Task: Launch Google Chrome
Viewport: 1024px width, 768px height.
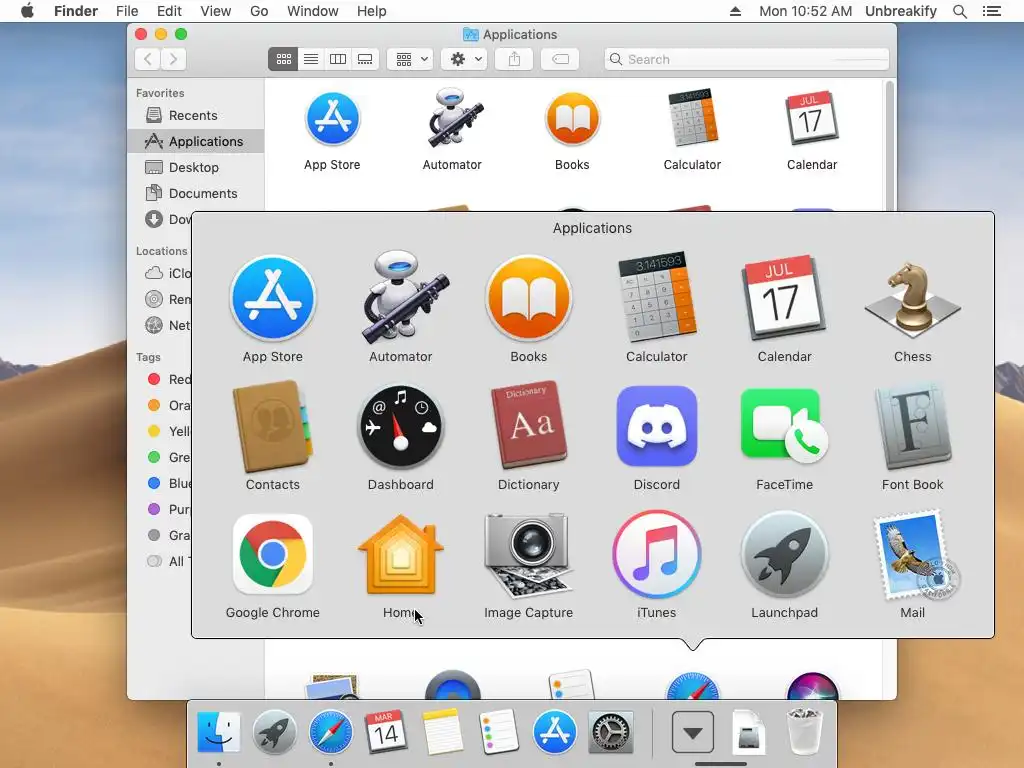Action: (x=272, y=554)
